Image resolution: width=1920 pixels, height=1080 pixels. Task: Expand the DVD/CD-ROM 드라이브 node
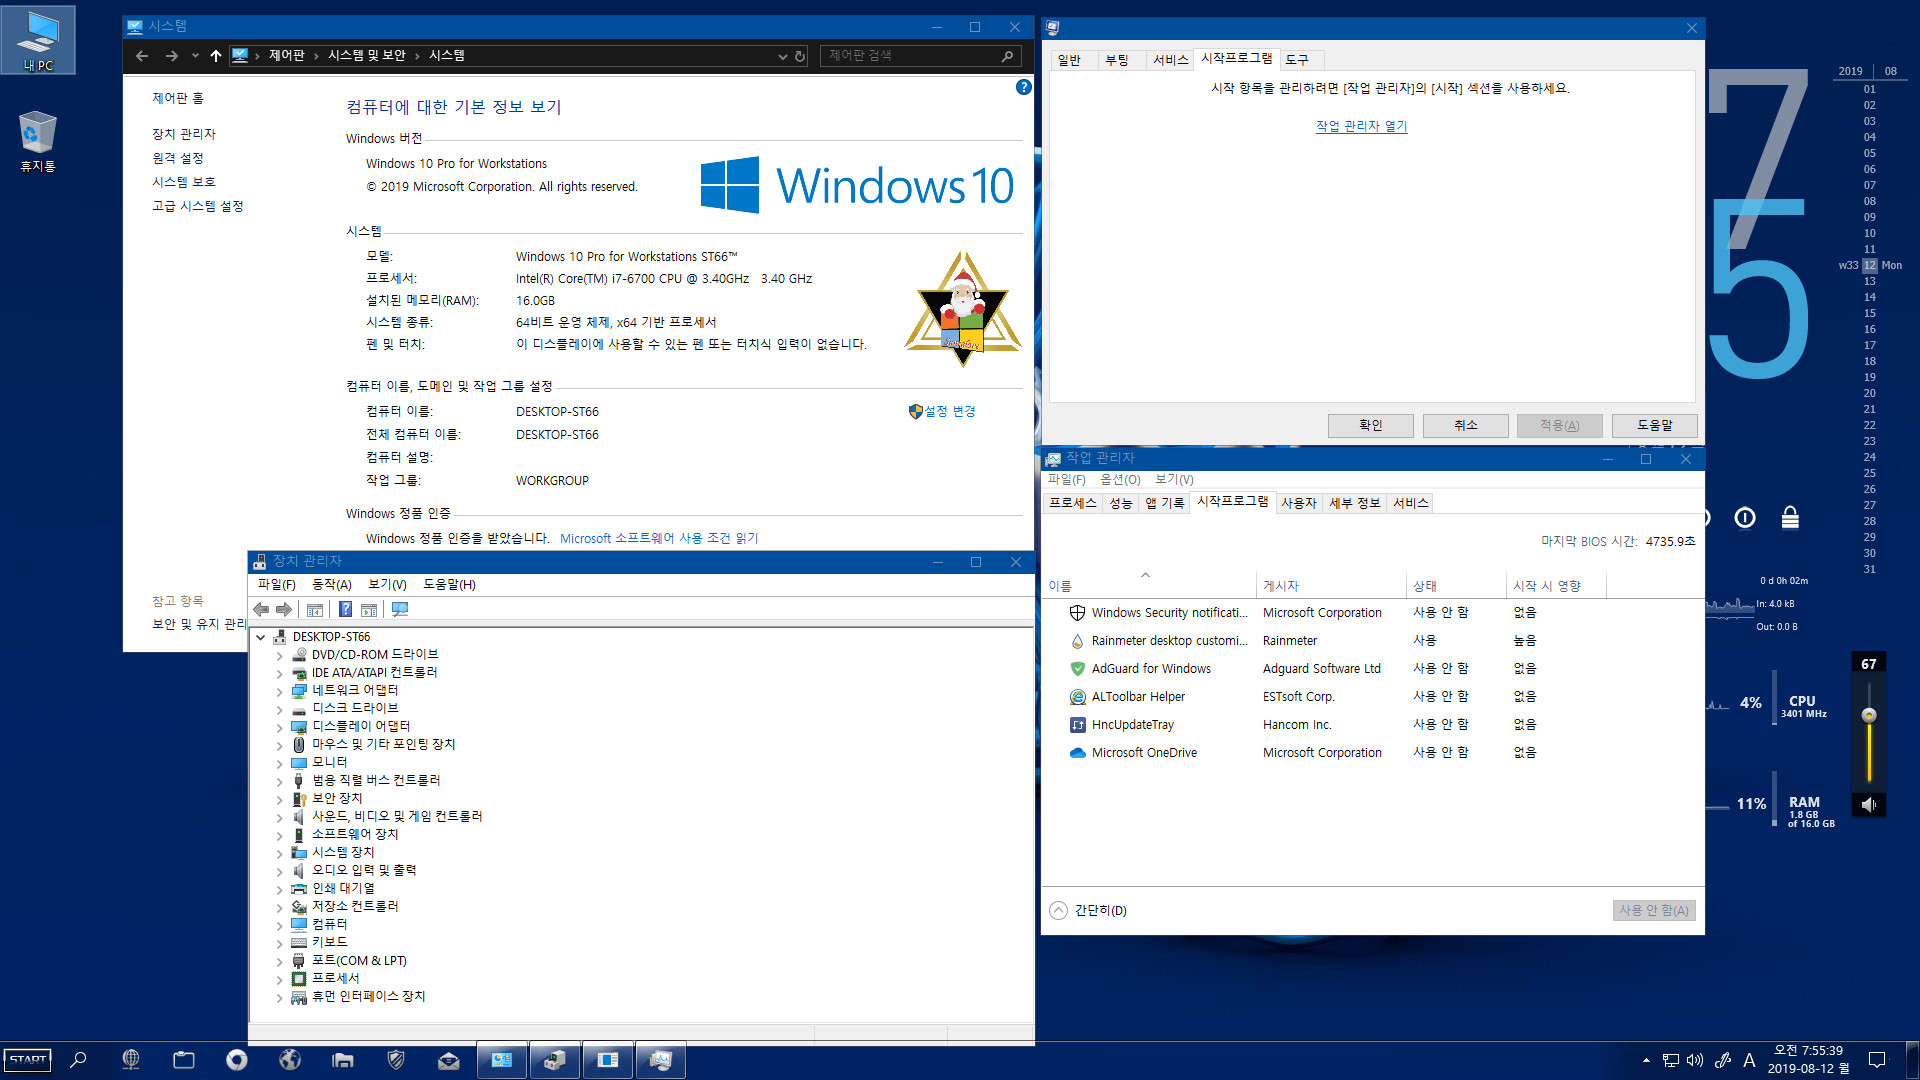point(279,655)
